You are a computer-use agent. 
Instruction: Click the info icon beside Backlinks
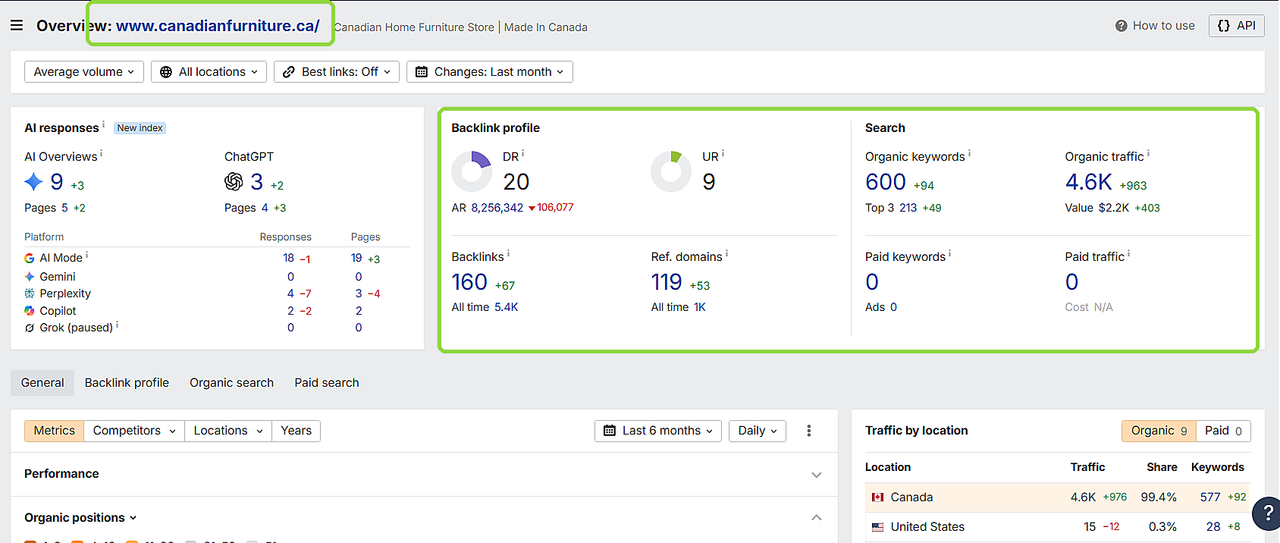tap(509, 255)
